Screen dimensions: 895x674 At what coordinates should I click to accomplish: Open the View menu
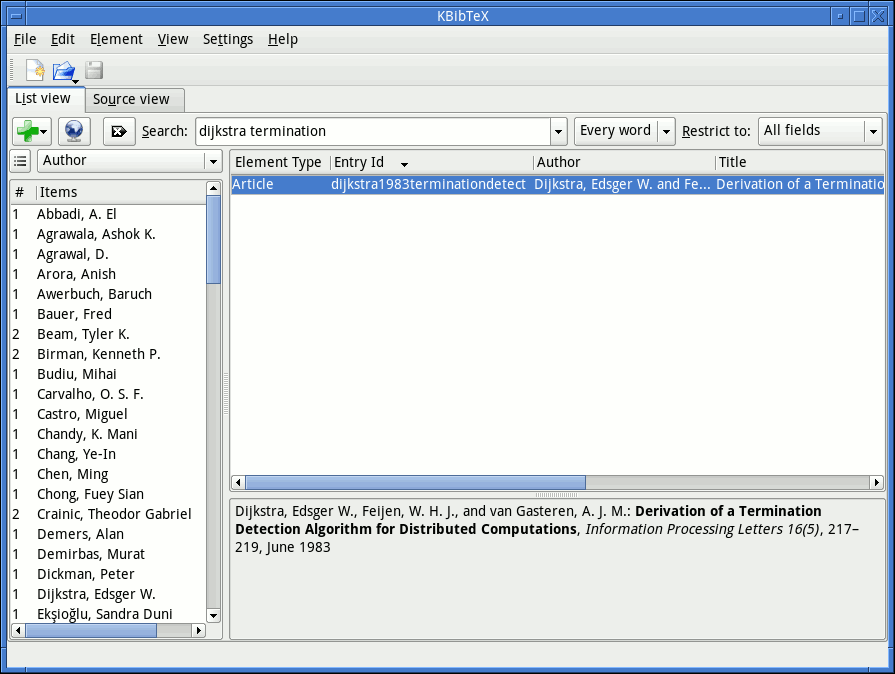(173, 39)
